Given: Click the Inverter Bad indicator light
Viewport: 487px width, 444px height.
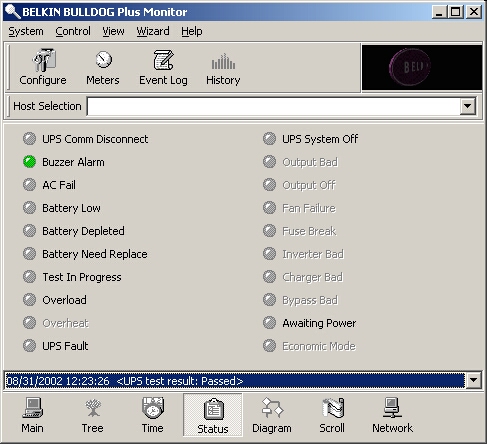Looking at the screenshot, I should click(269, 254).
